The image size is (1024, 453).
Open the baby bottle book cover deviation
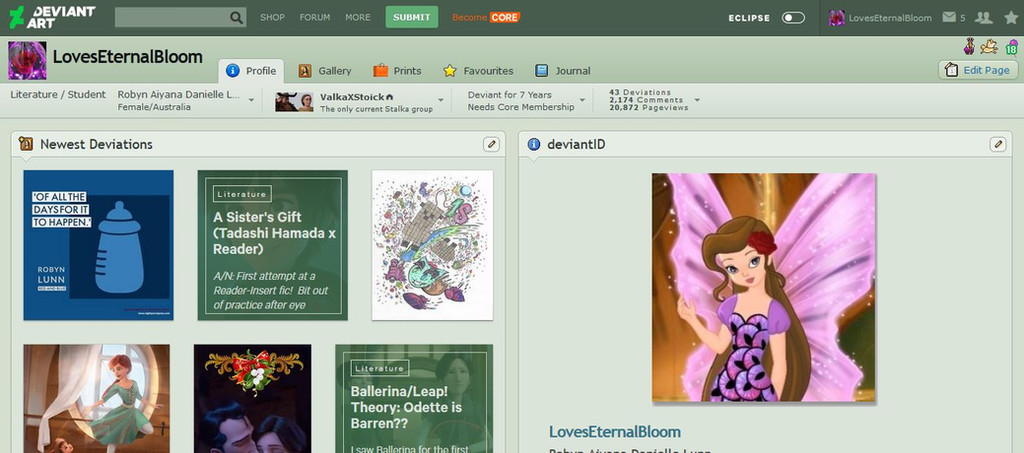point(99,245)
